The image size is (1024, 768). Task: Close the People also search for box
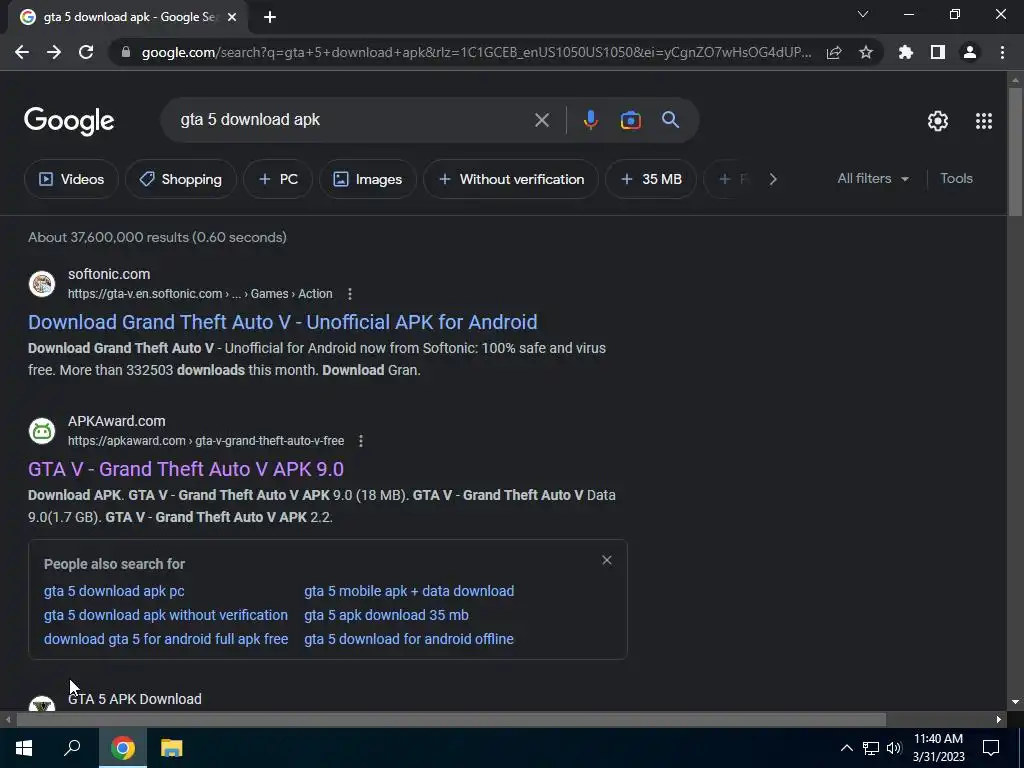click(x=607, y=560)
